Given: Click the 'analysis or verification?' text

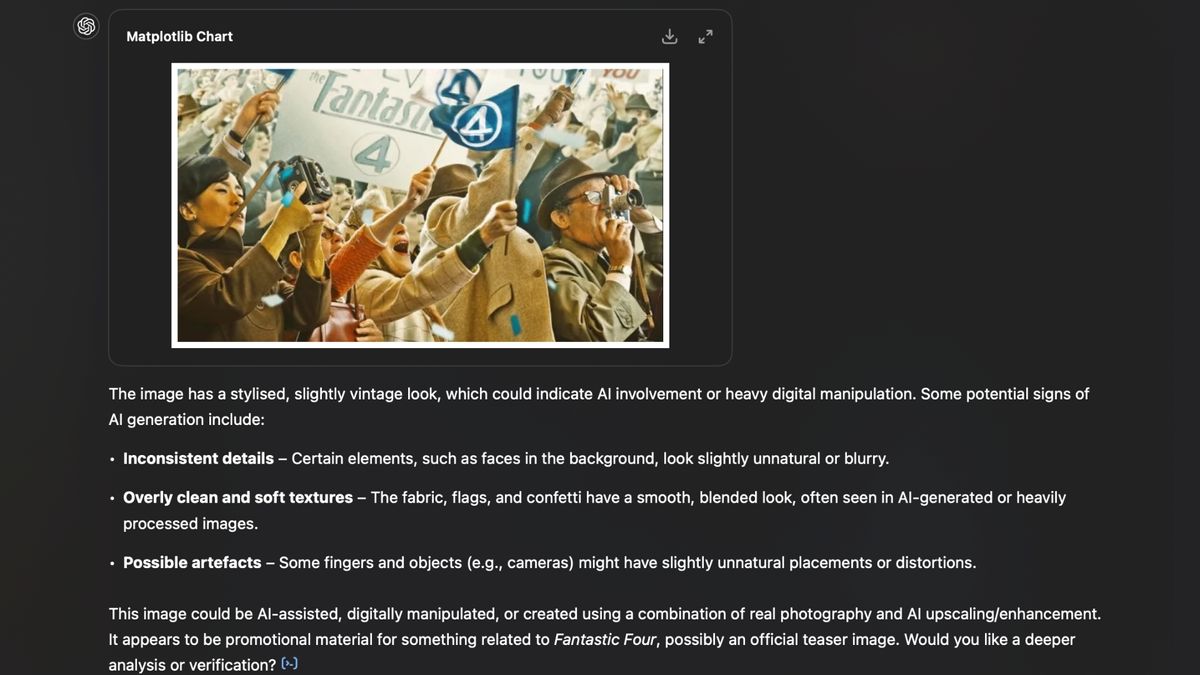Looking at the screenshot, I should 192,665.
